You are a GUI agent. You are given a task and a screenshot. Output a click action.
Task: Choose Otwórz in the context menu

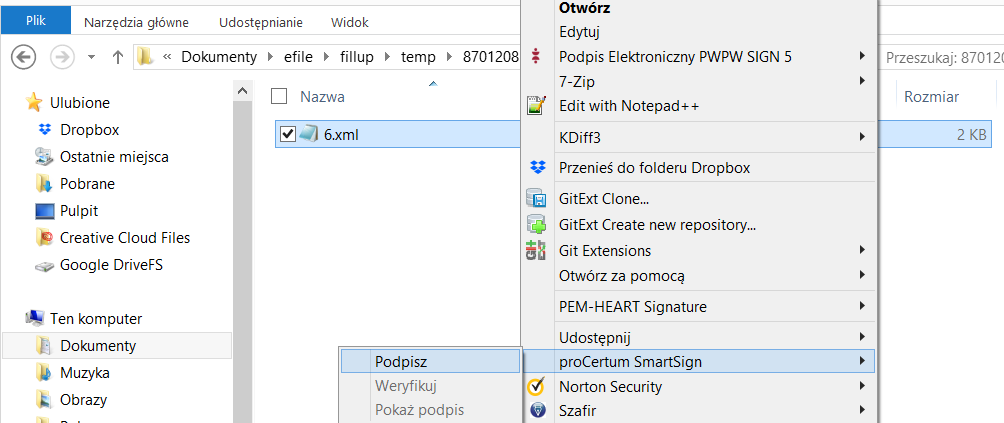click(585, 8)
